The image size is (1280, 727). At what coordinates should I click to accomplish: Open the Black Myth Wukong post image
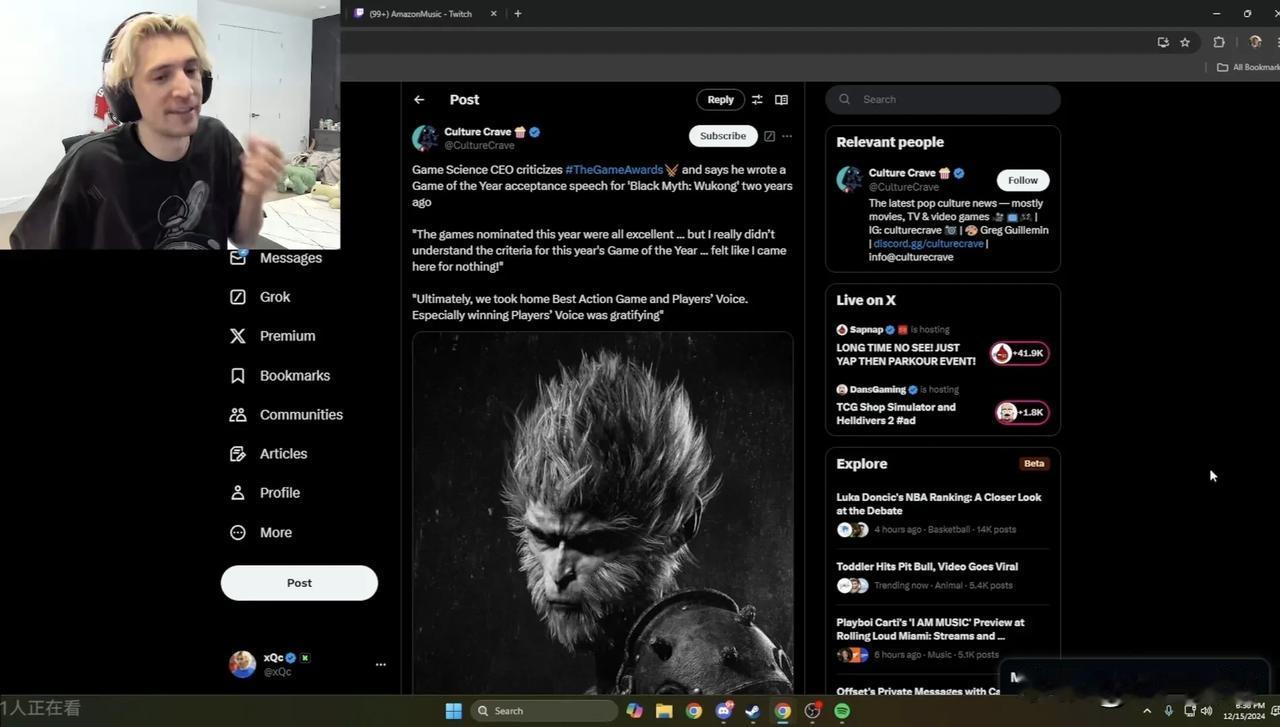tap(603, 513)
